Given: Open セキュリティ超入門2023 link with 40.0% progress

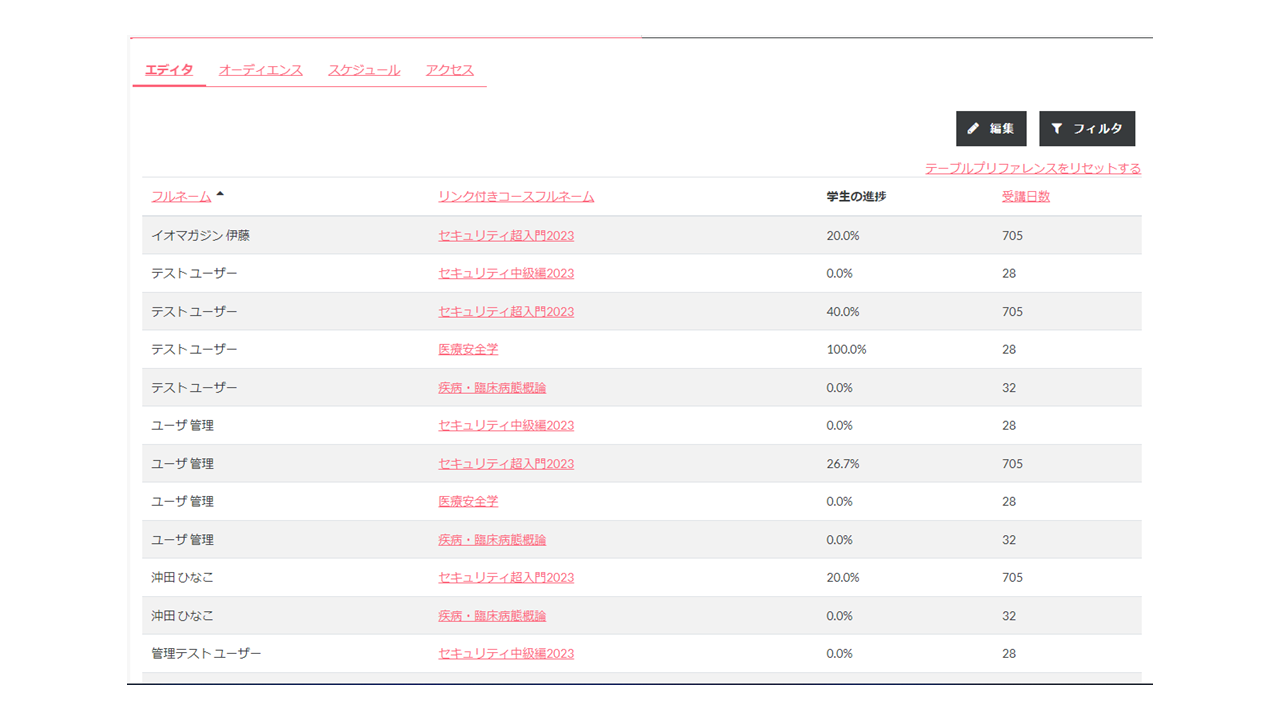Looking at the screenshot, I should coord(506,312).
